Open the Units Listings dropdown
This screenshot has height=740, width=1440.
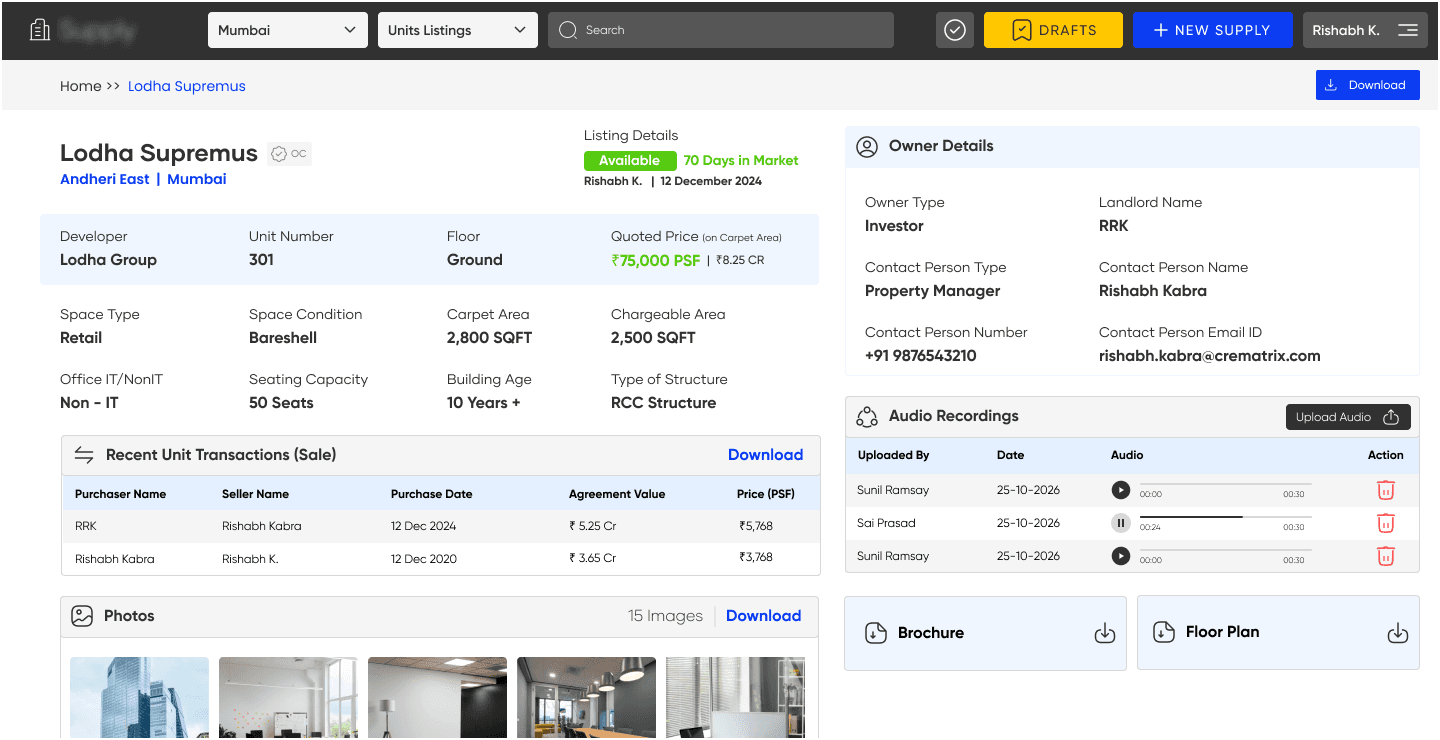tap(457, 30)
